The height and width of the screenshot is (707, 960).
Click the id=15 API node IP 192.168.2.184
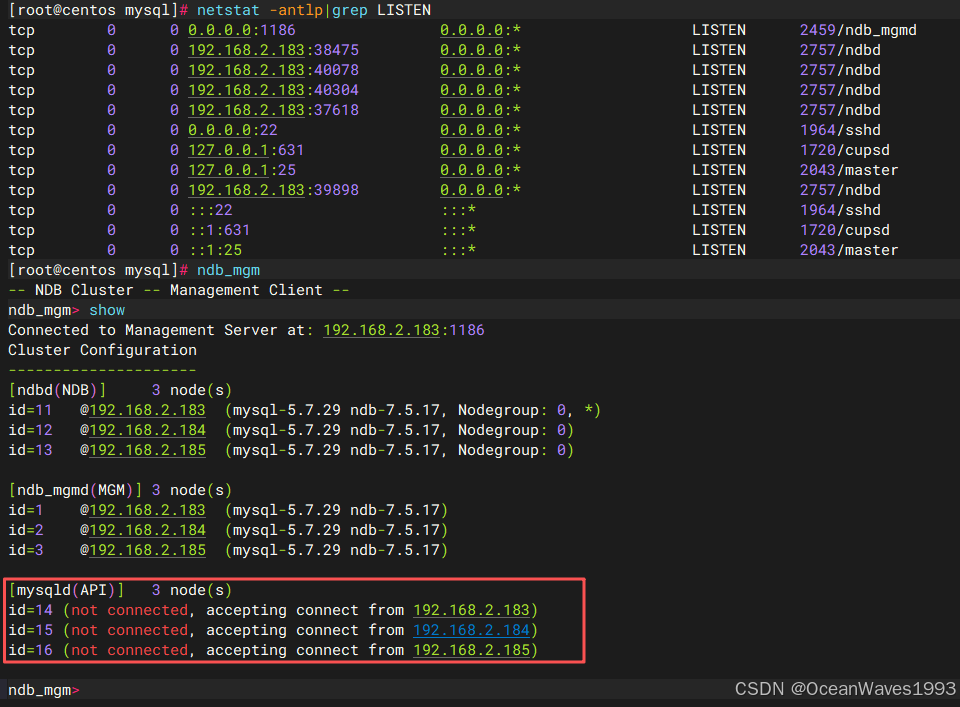pyautogui.click(x=471, y=630)
